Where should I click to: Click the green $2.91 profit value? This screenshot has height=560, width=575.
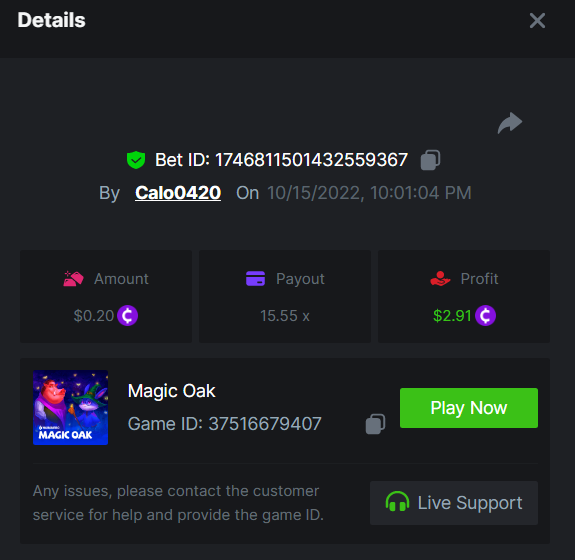(x=452, y=316)
